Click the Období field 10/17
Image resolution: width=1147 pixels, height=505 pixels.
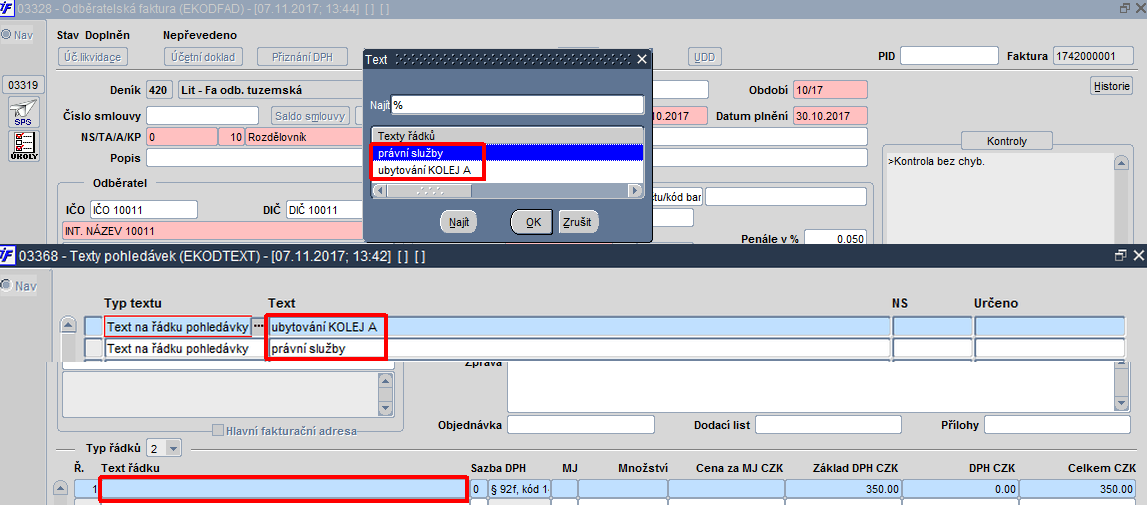point(830,90)
